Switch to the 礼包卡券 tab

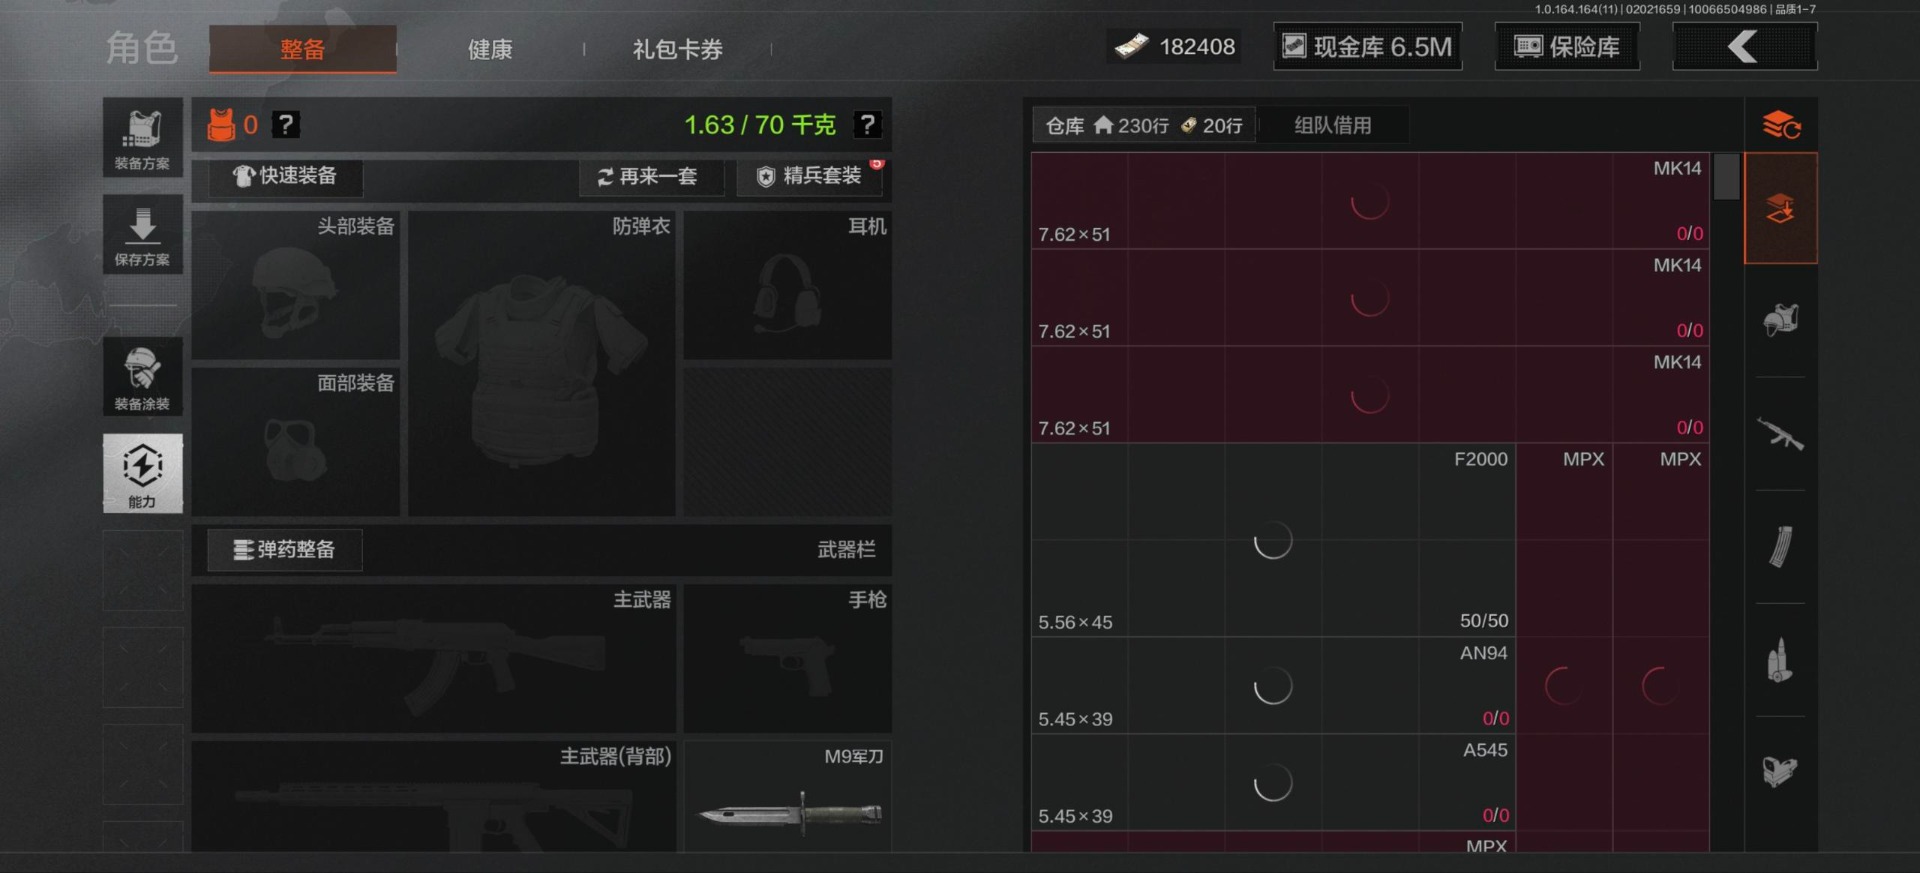coord(677,49)
